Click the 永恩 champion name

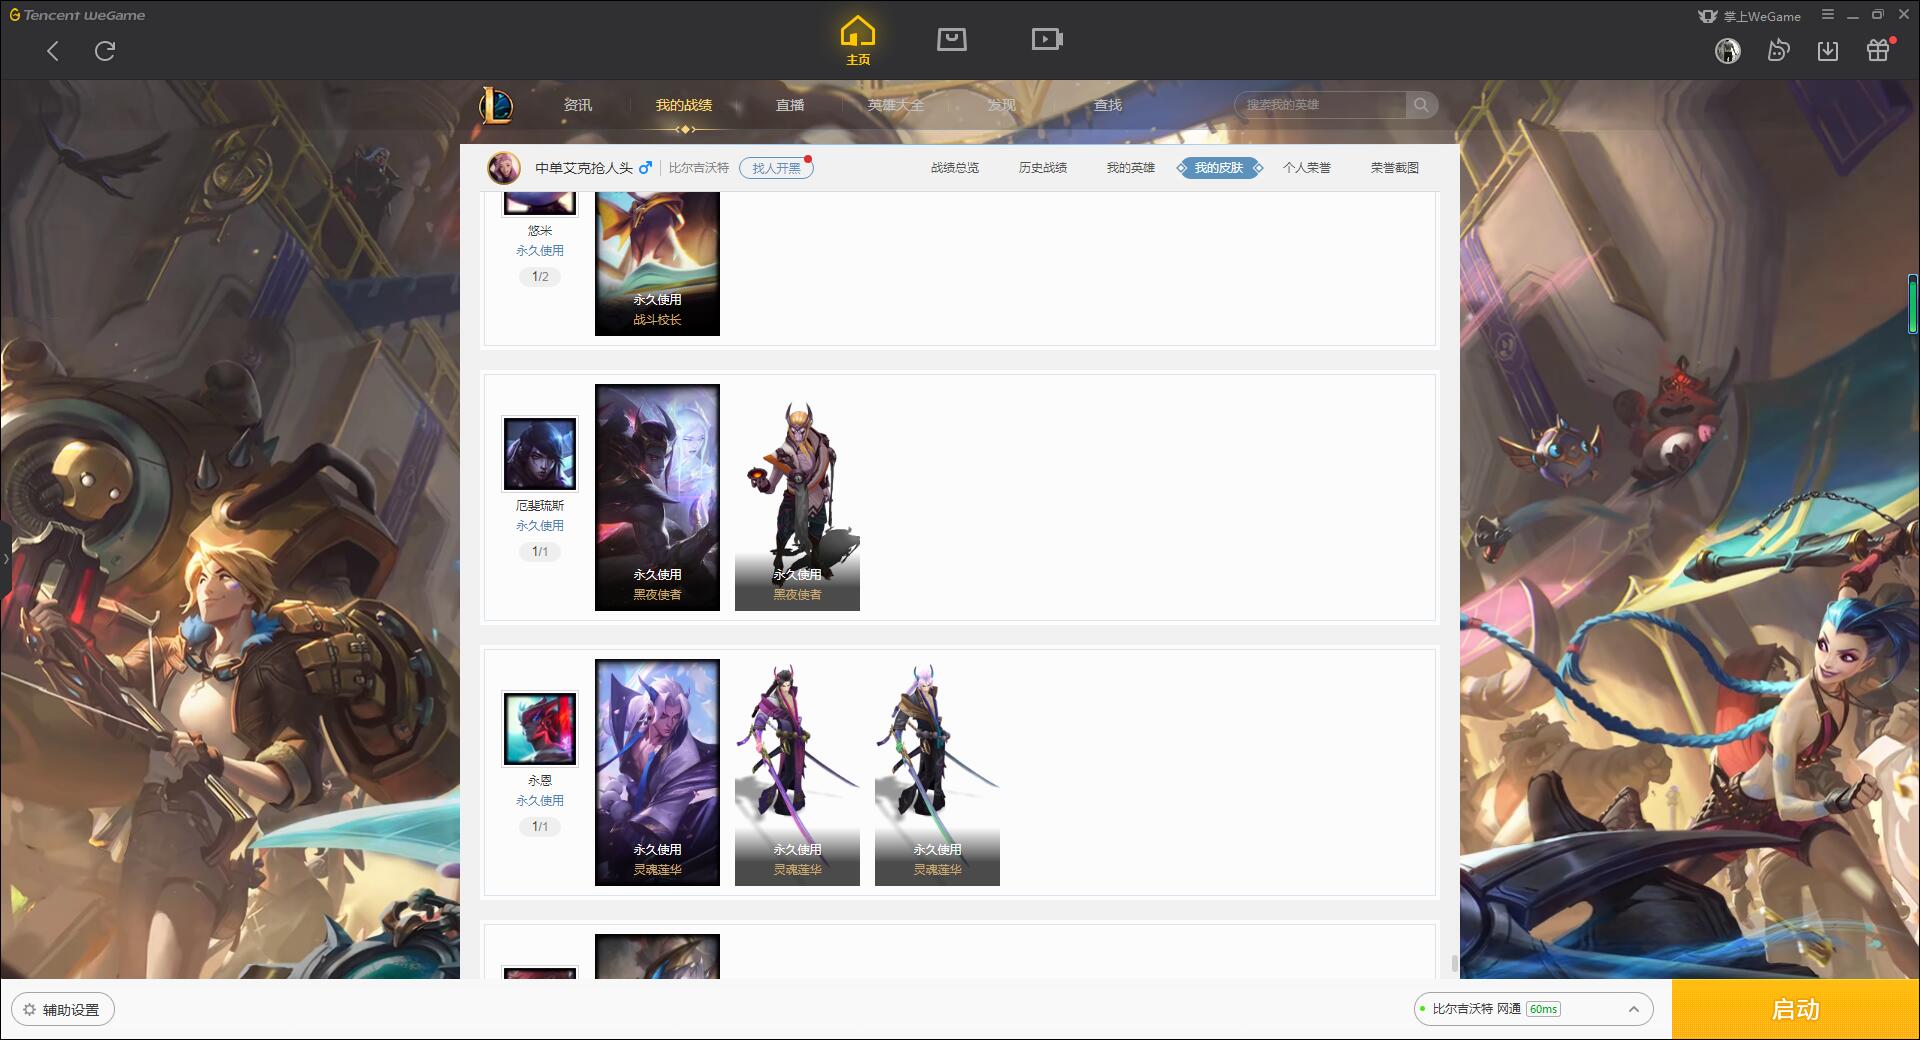[540, 781]
